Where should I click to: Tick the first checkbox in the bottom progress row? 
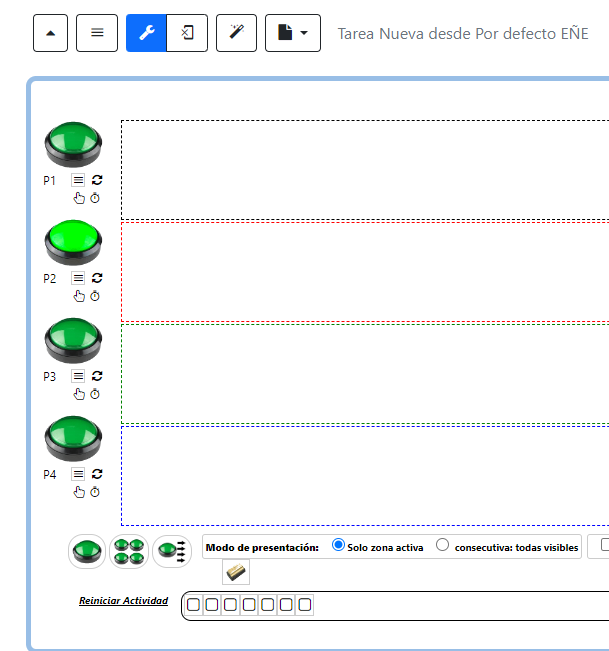click(x=193, y=605)
